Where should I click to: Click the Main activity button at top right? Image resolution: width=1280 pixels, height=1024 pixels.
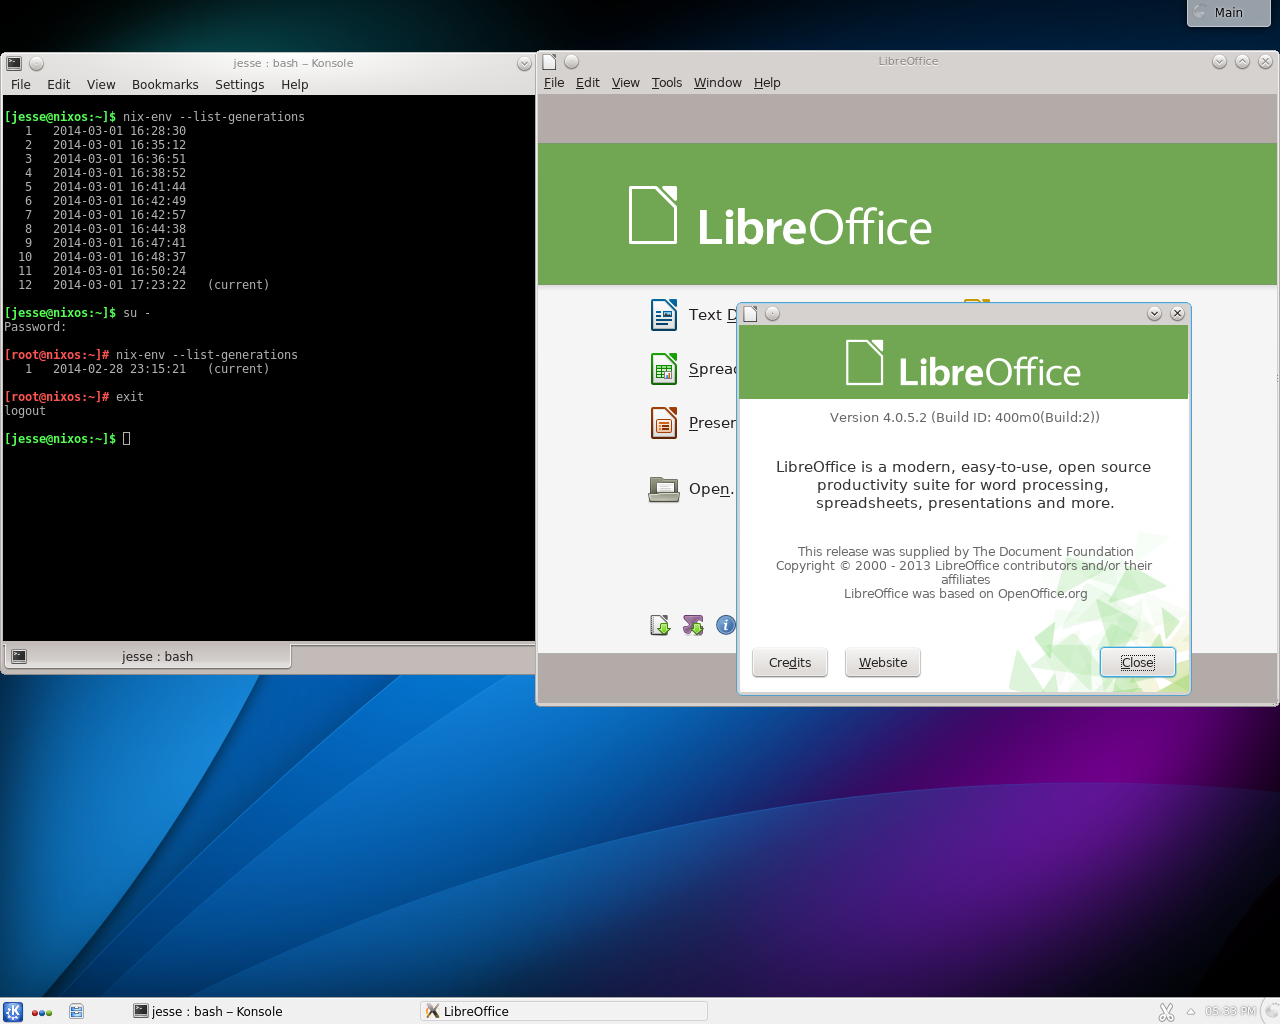click(x=1229, y=12)
